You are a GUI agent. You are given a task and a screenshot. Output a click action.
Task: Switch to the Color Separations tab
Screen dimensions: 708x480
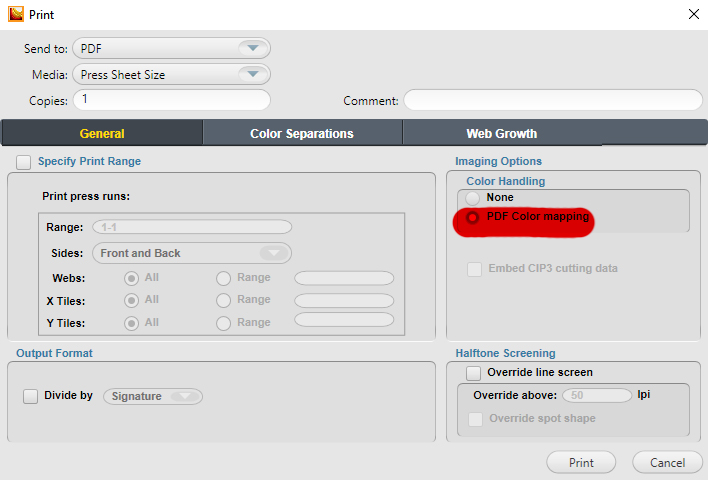pyautogui.click(x=302, y=133)
